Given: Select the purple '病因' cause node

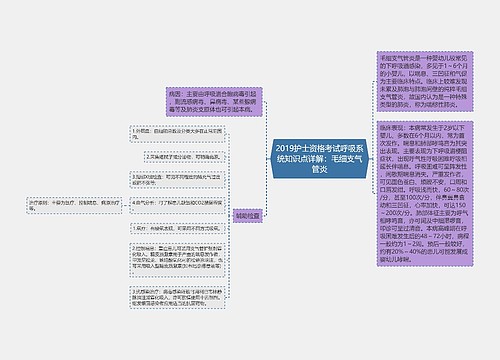Looking at the screenshot, I should (x=214, y=102).
